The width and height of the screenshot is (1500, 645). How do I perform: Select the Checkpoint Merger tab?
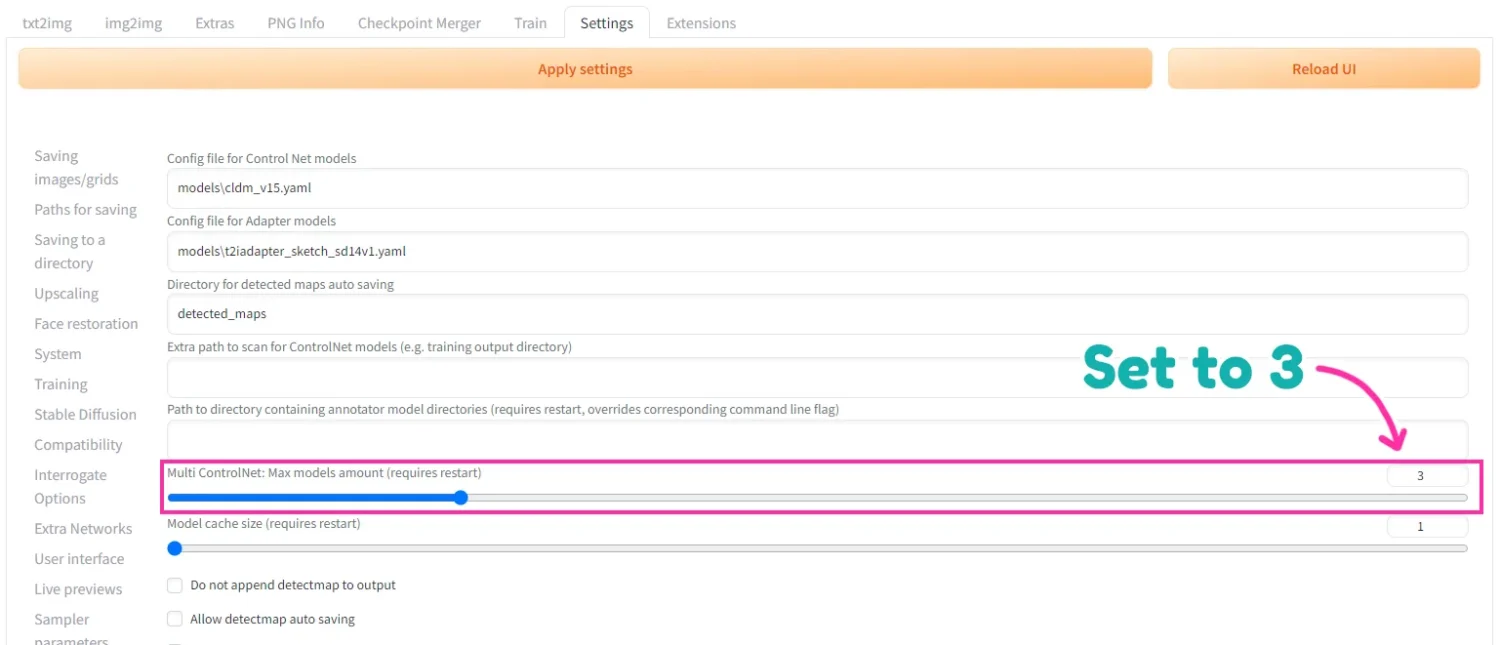(x=419, y=23)
